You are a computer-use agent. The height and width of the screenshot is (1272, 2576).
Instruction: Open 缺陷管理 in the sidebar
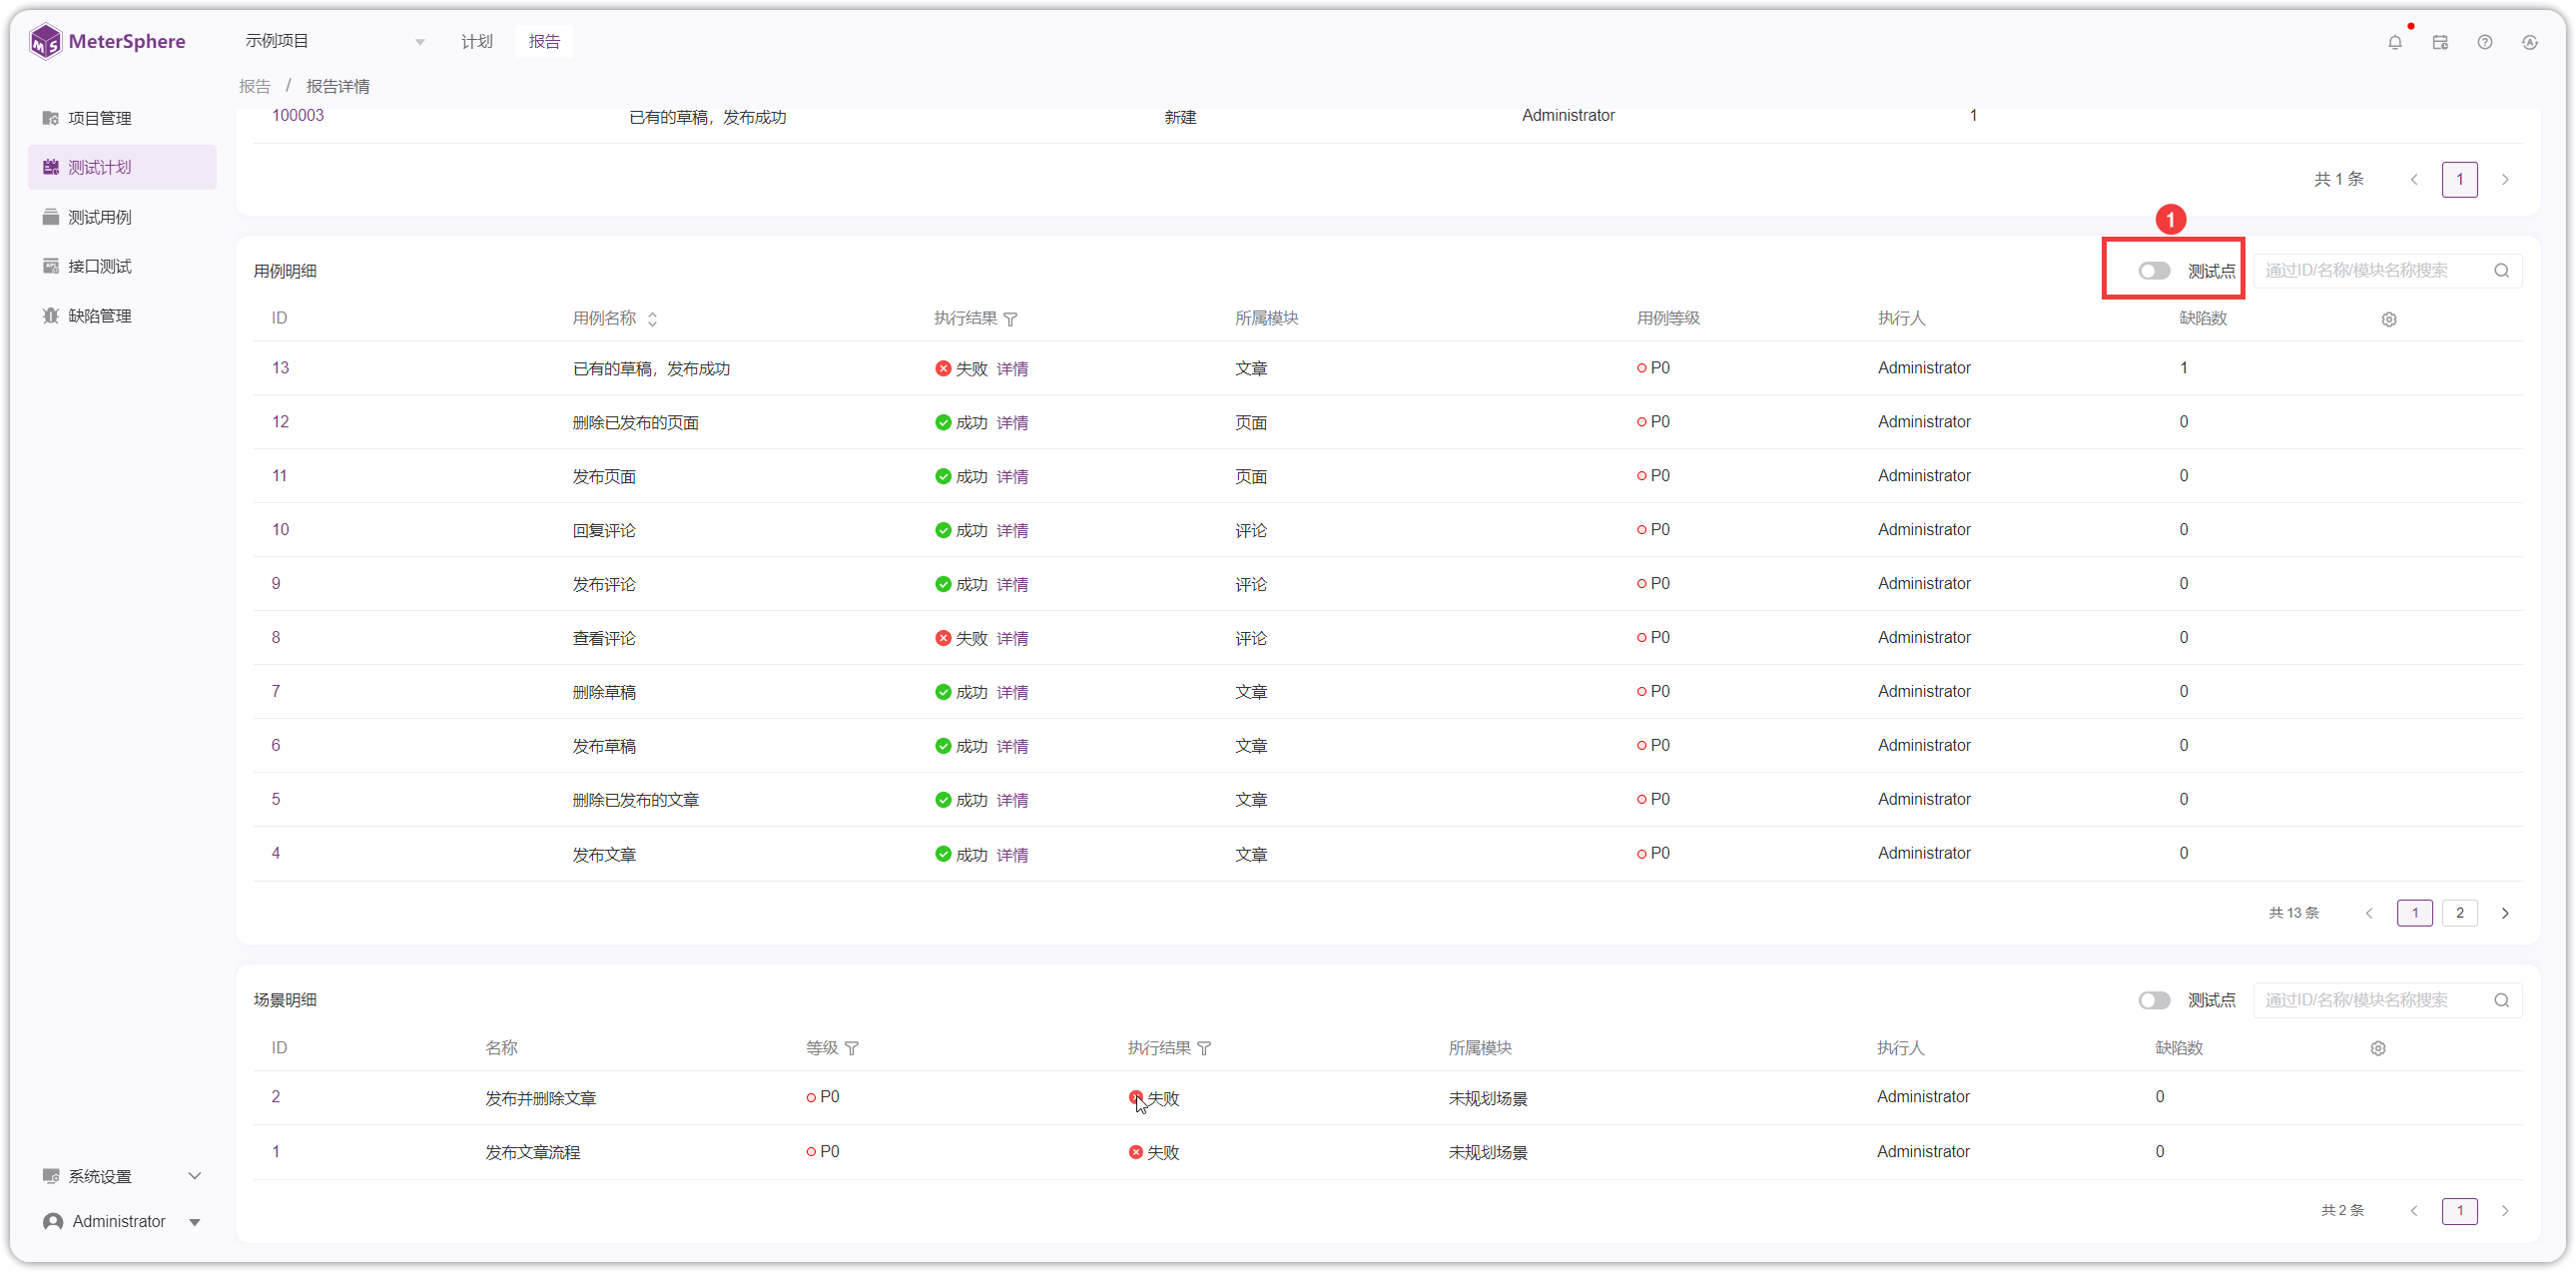tap(122, 316)
